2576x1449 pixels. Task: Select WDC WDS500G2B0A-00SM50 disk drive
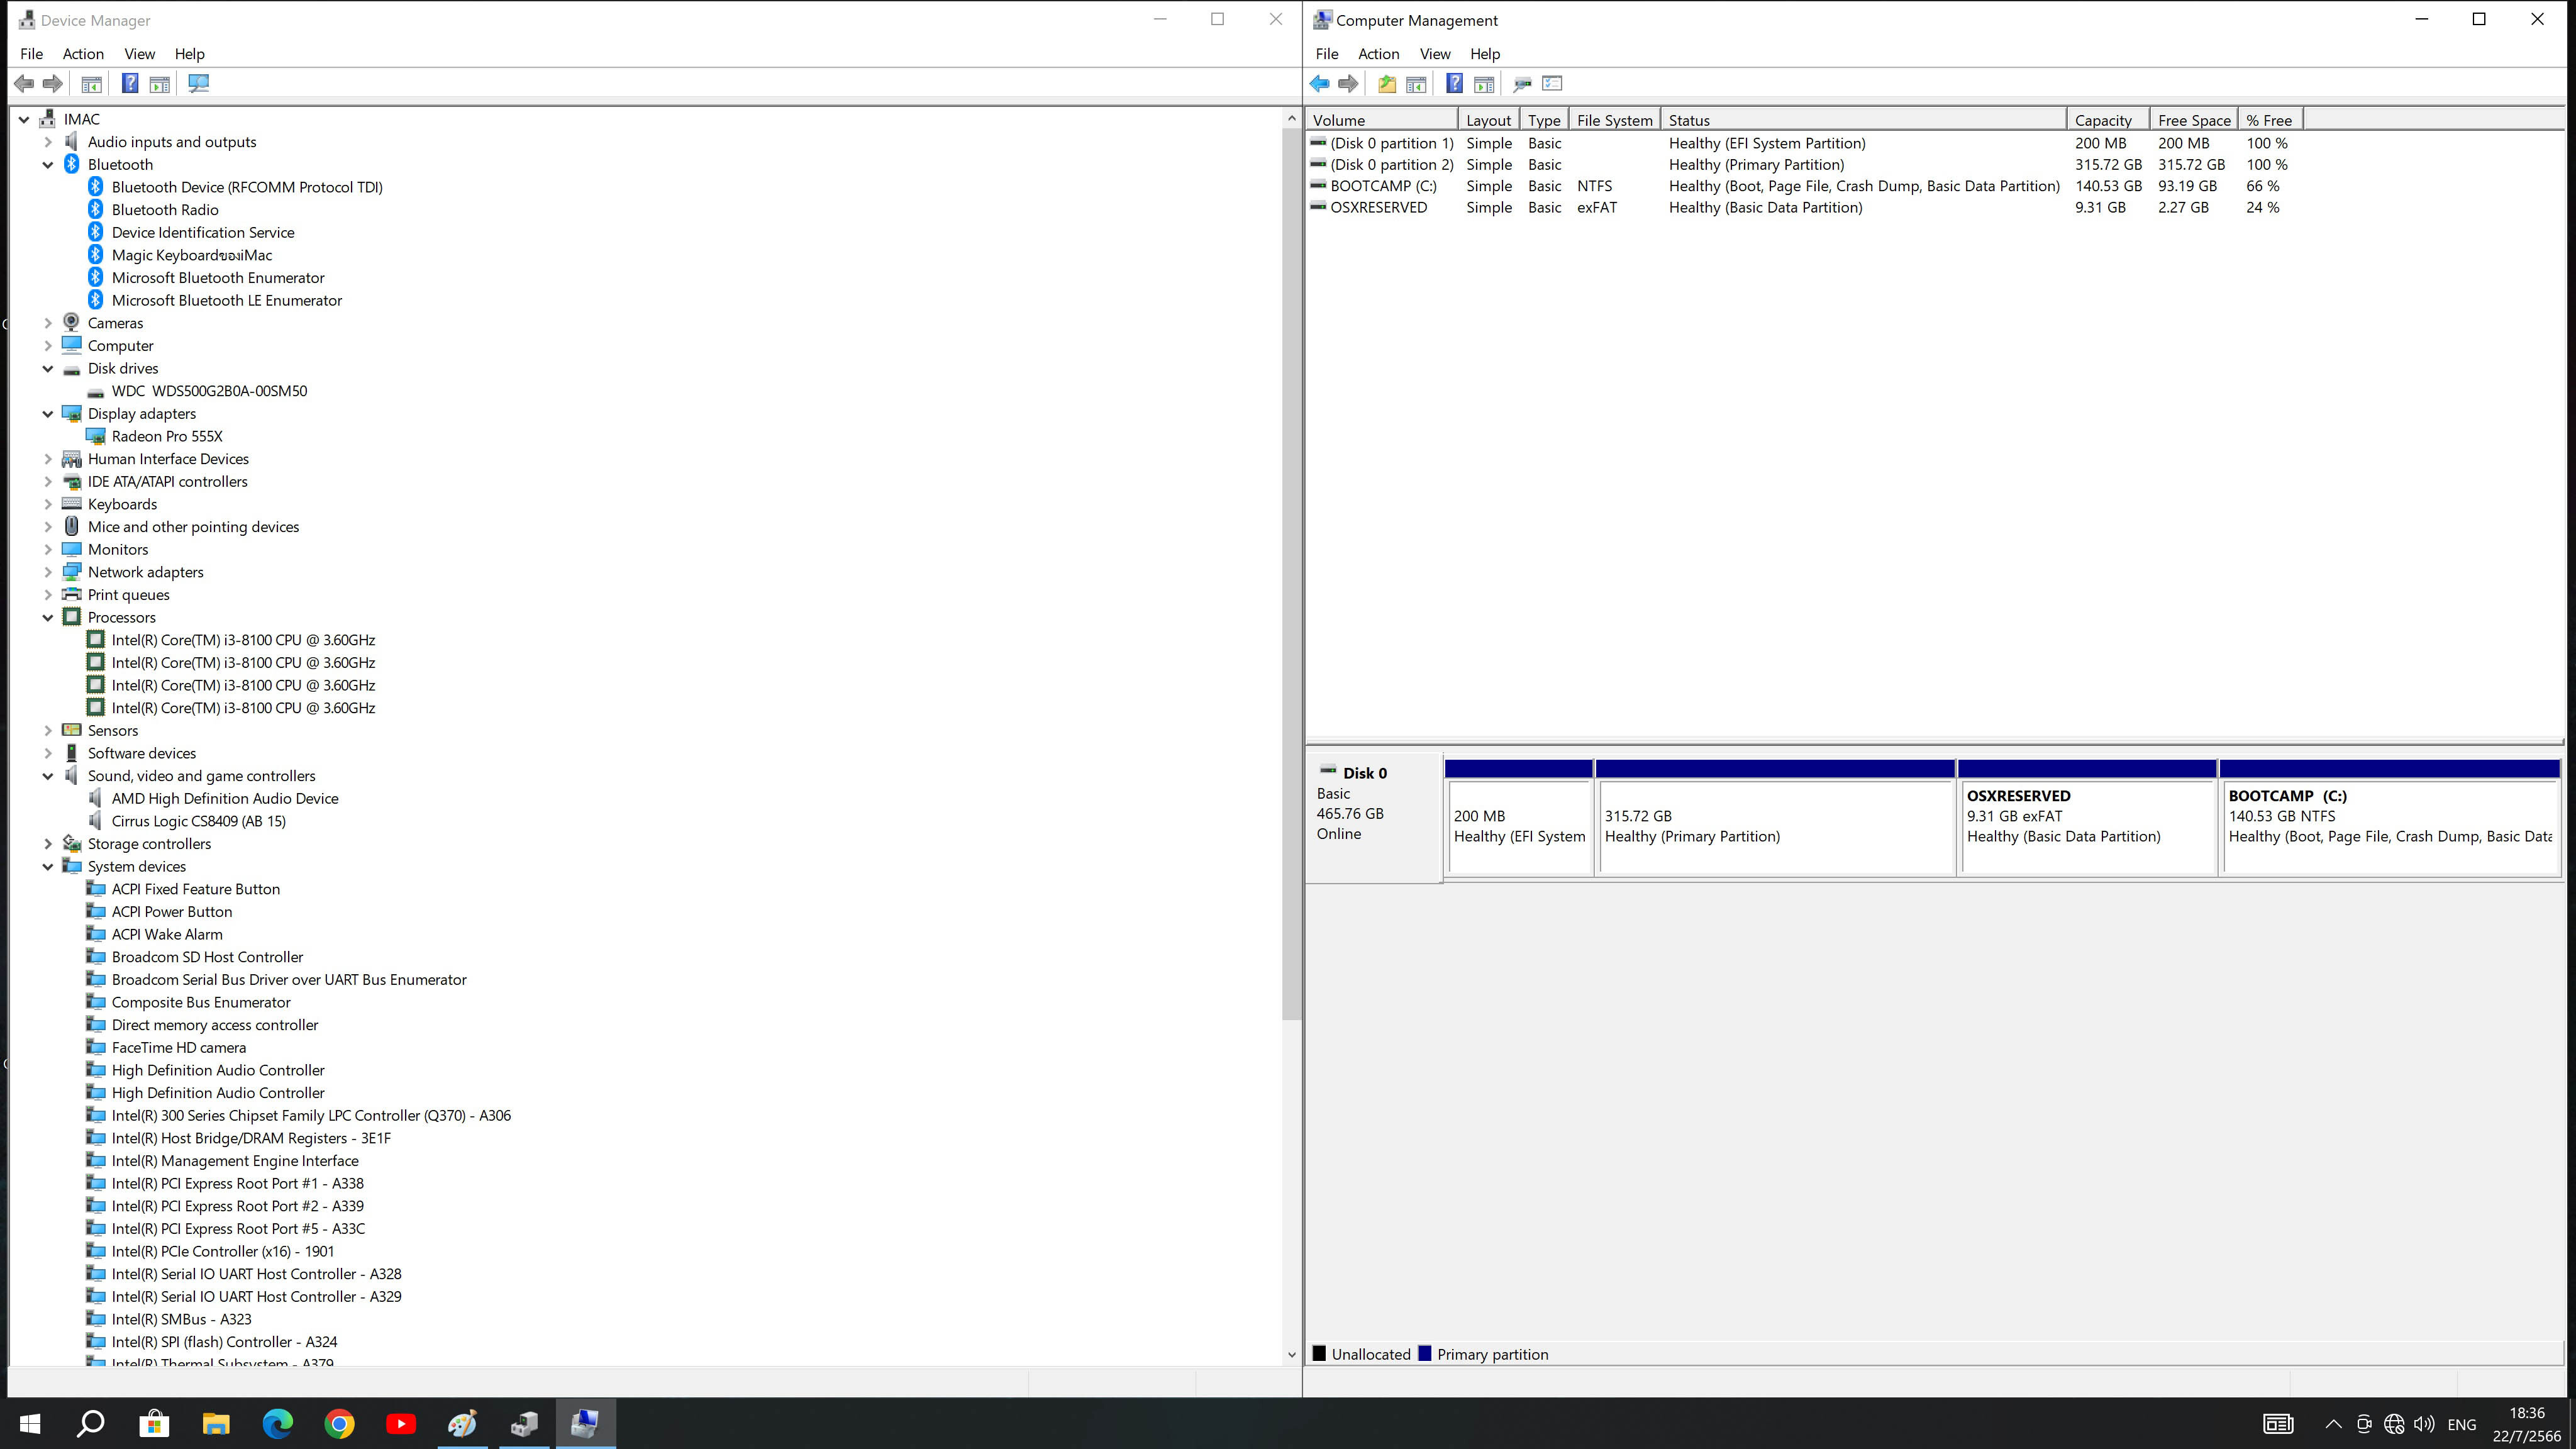click(209, 391)
